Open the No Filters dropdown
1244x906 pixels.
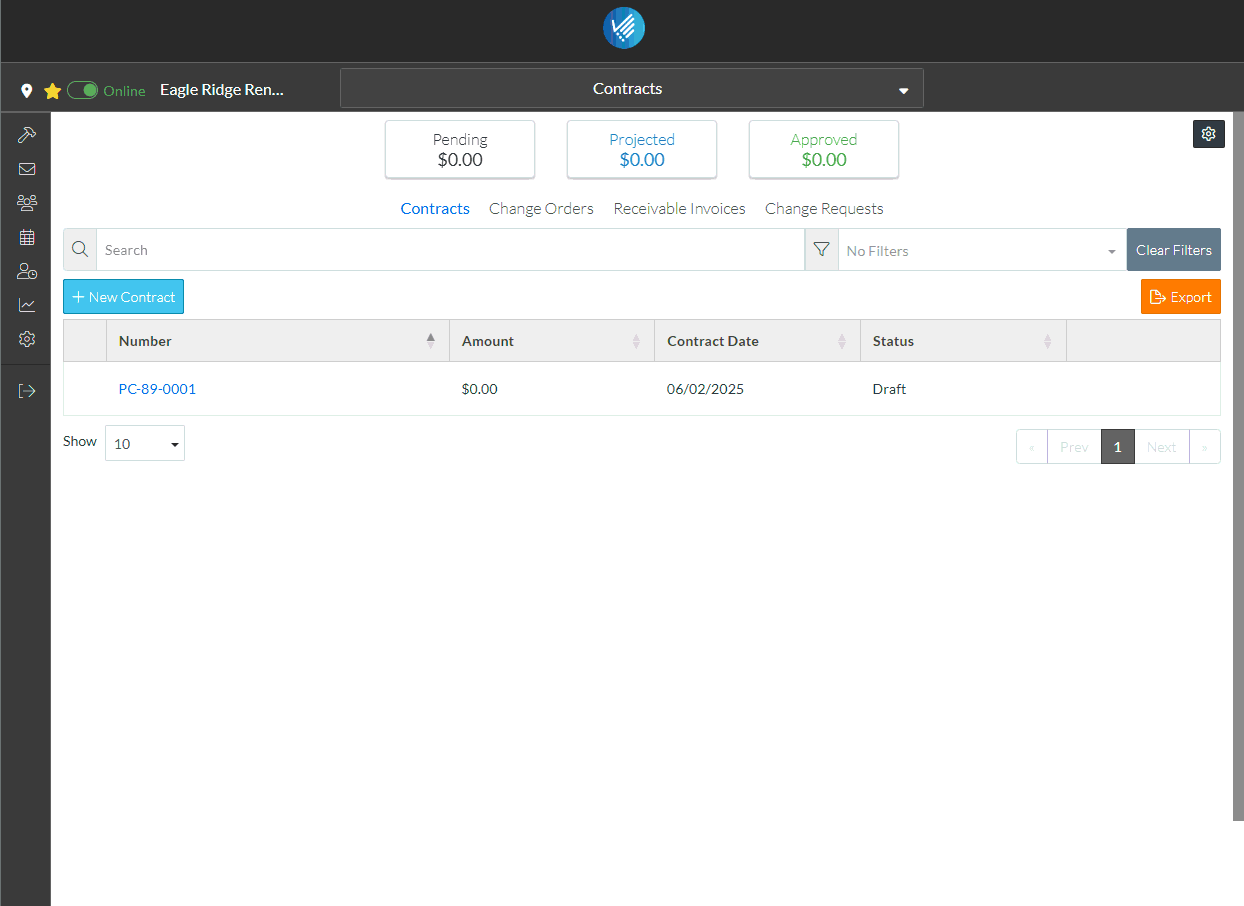(982, 250)
